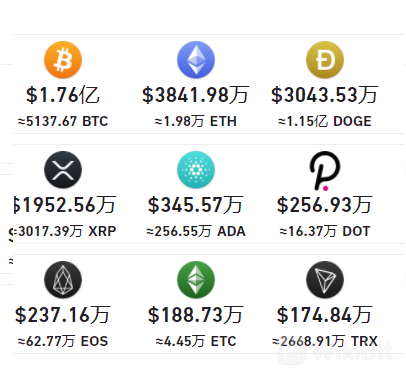Click the $256.93万 Polkadot amount

325,205
